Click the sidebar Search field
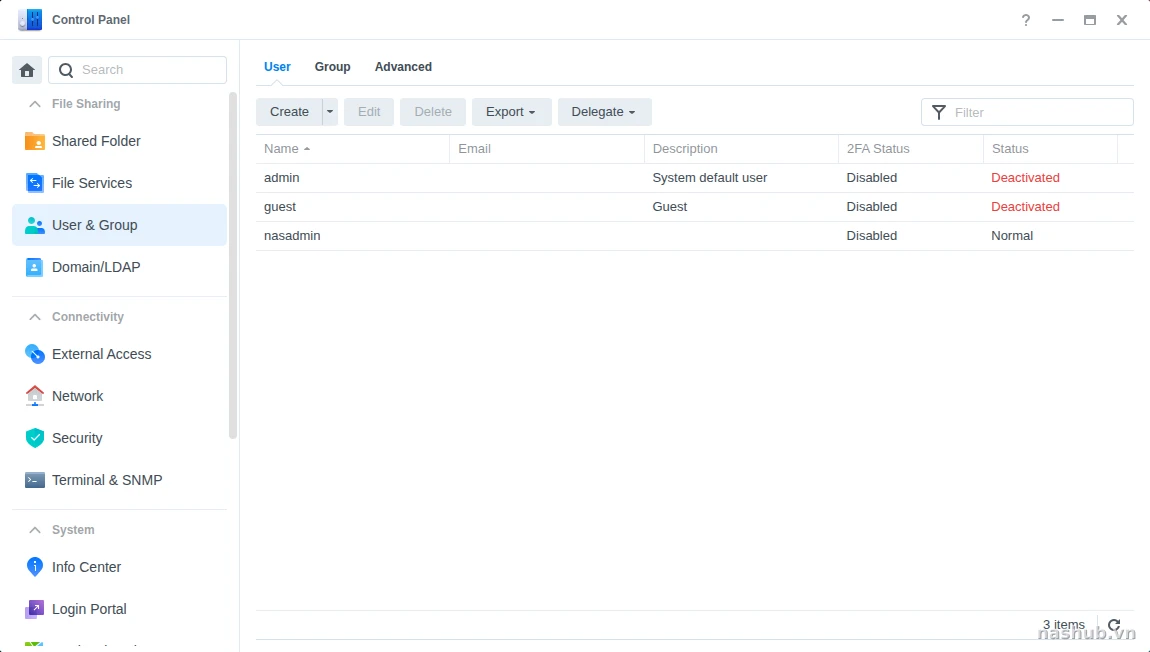 point(137,70)
